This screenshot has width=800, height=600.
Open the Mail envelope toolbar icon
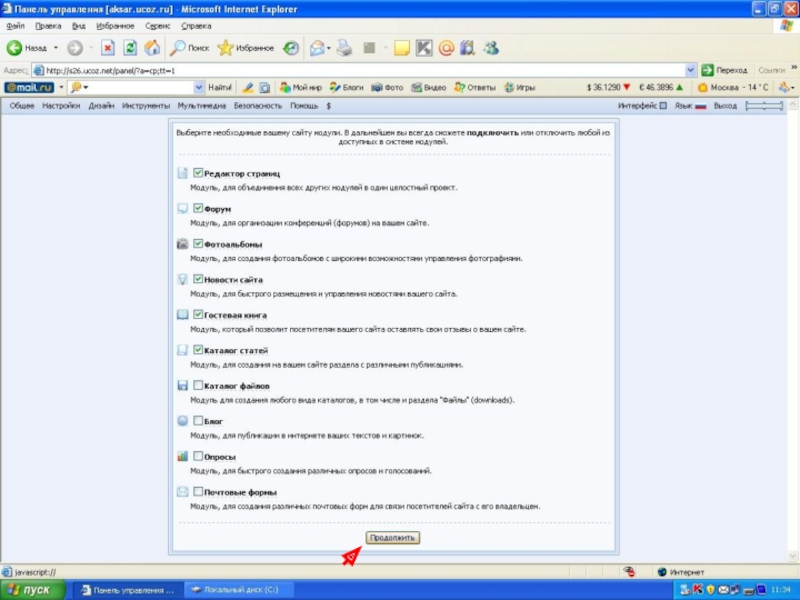point(318,47)
